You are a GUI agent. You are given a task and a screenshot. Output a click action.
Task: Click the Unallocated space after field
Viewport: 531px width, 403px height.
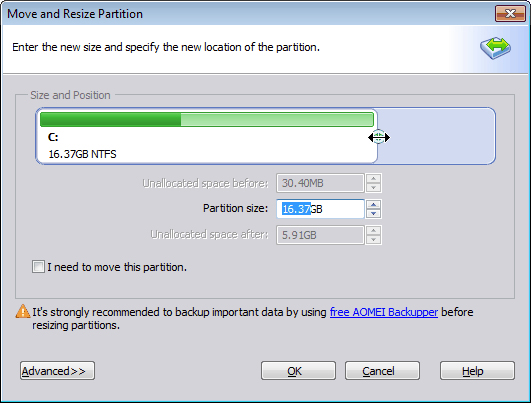tap(320, 235)
